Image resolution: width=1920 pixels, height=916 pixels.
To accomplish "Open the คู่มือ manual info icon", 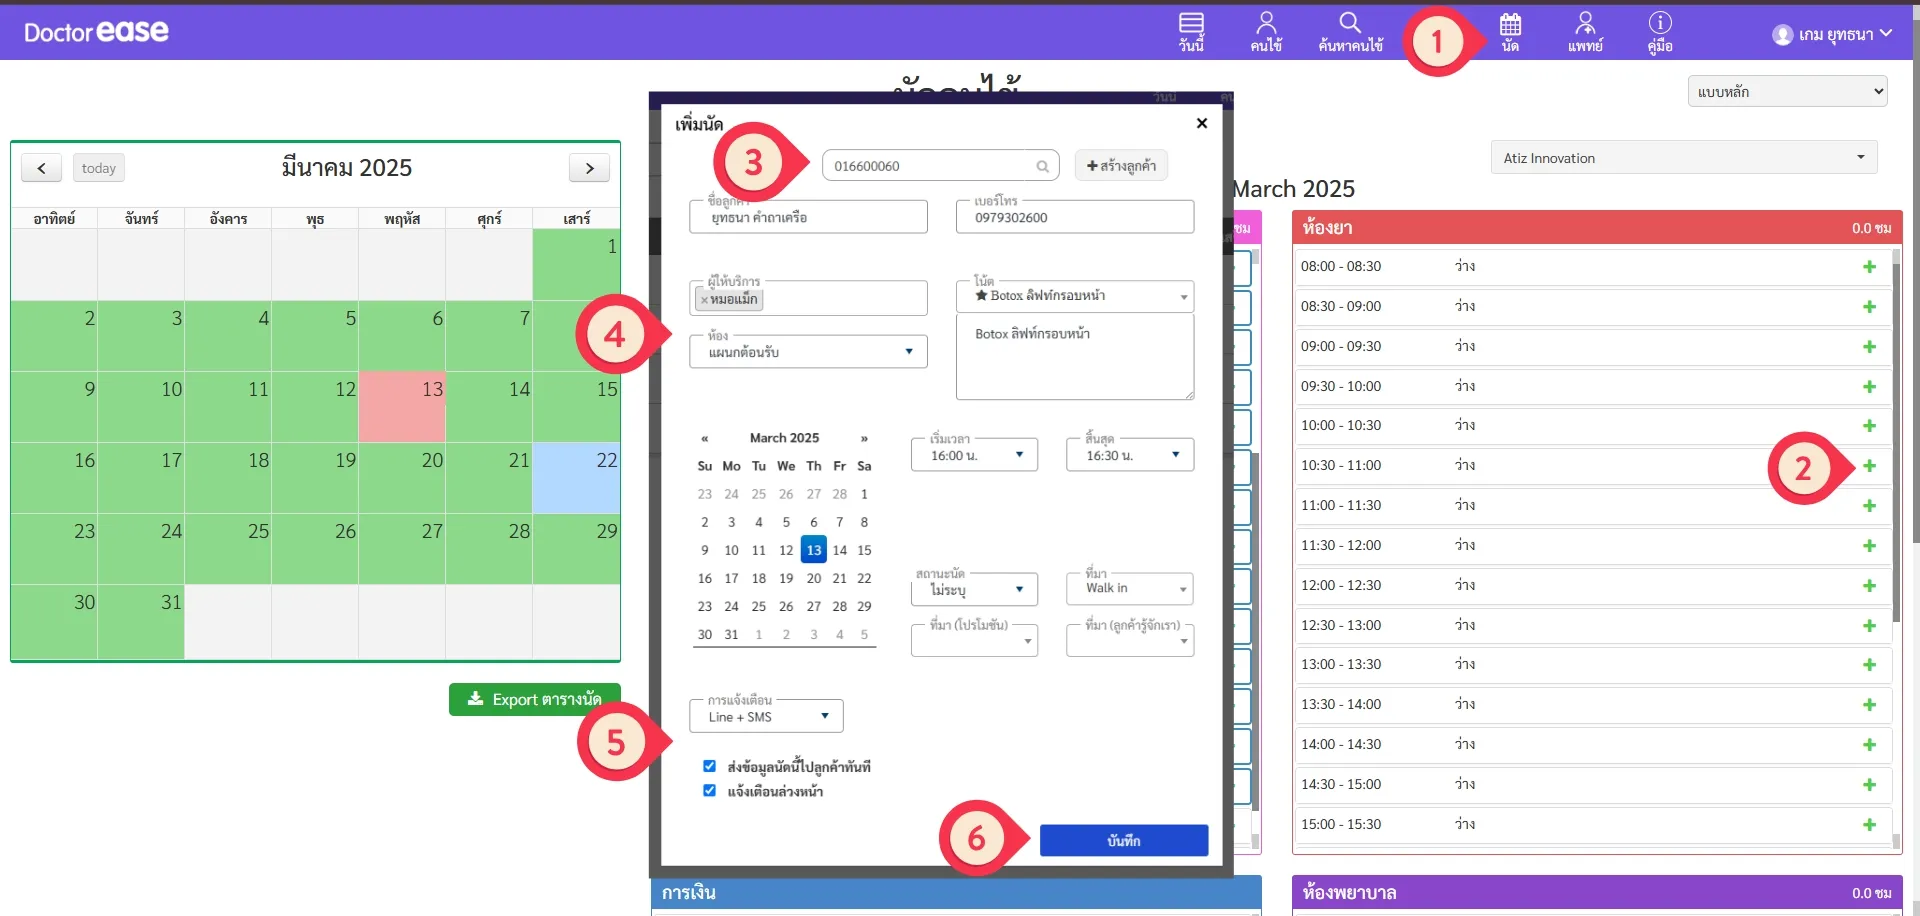I will pyautogui.click(x=1660, y=31).
